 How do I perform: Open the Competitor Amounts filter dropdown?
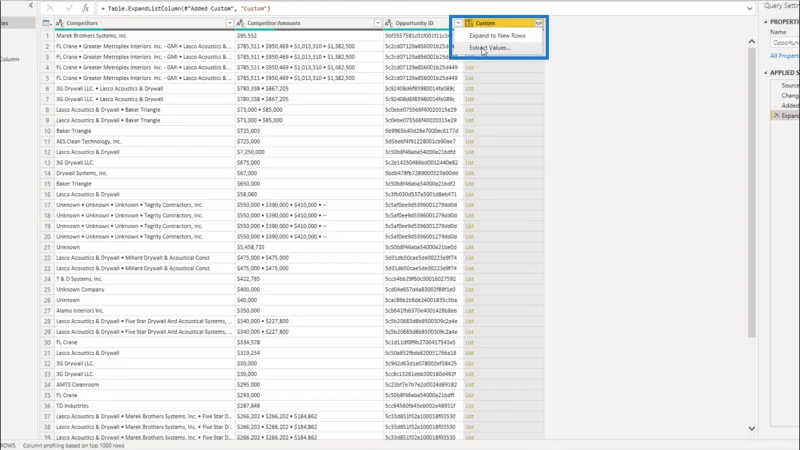pos(378,23)
